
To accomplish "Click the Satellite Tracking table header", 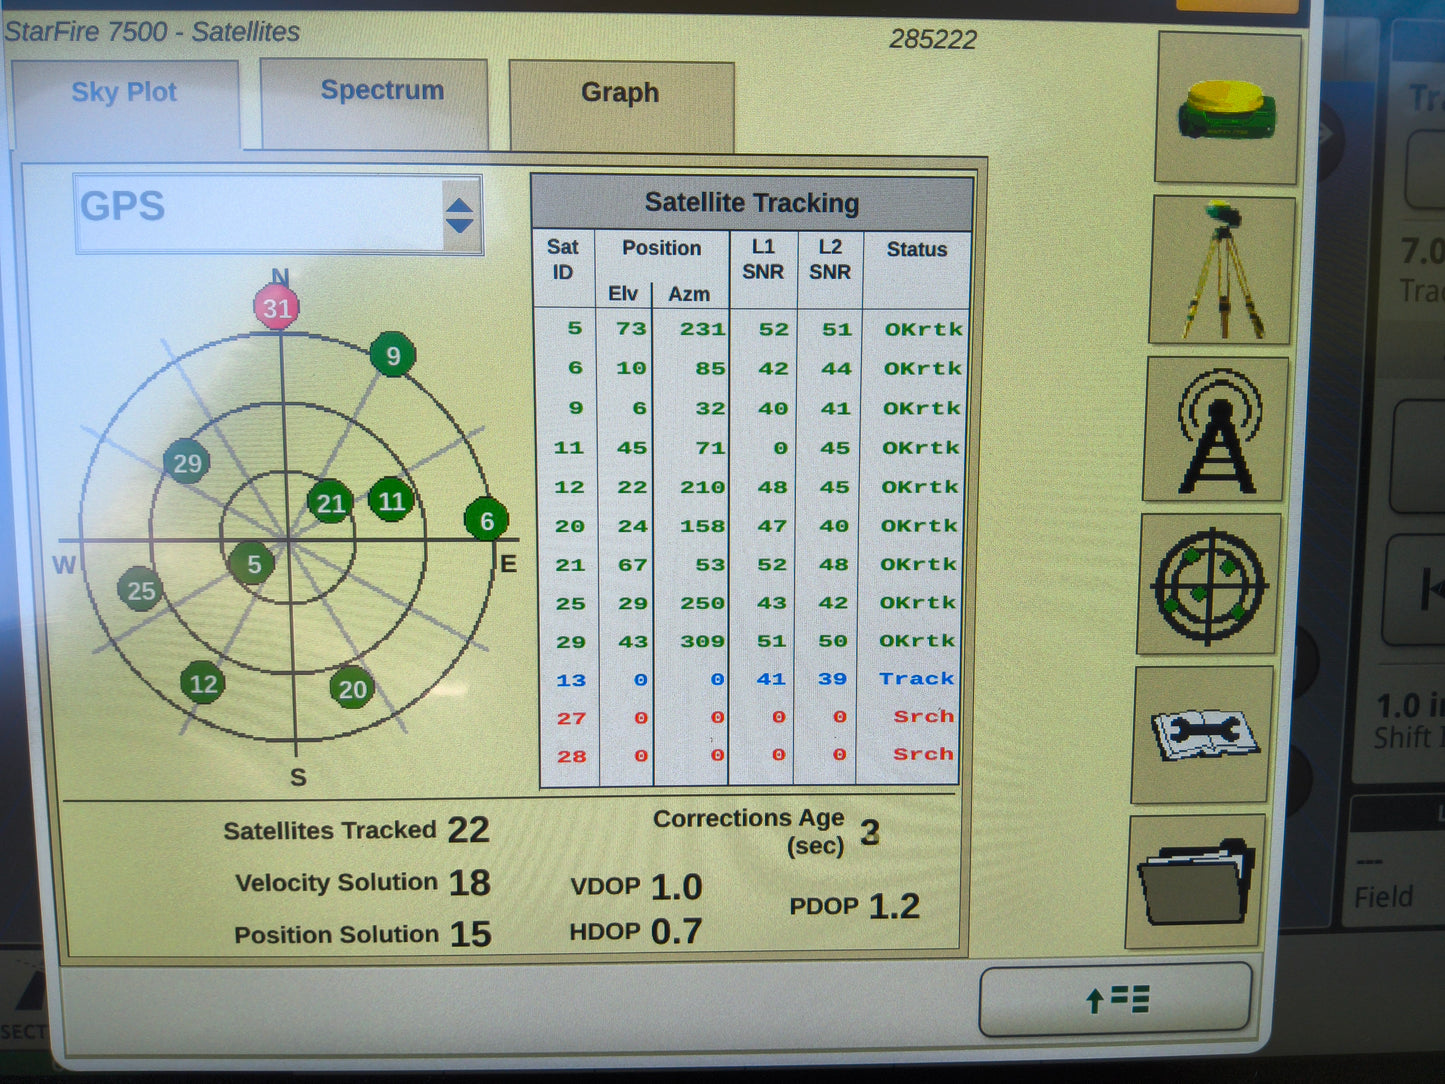I will (x=752, y=203).
